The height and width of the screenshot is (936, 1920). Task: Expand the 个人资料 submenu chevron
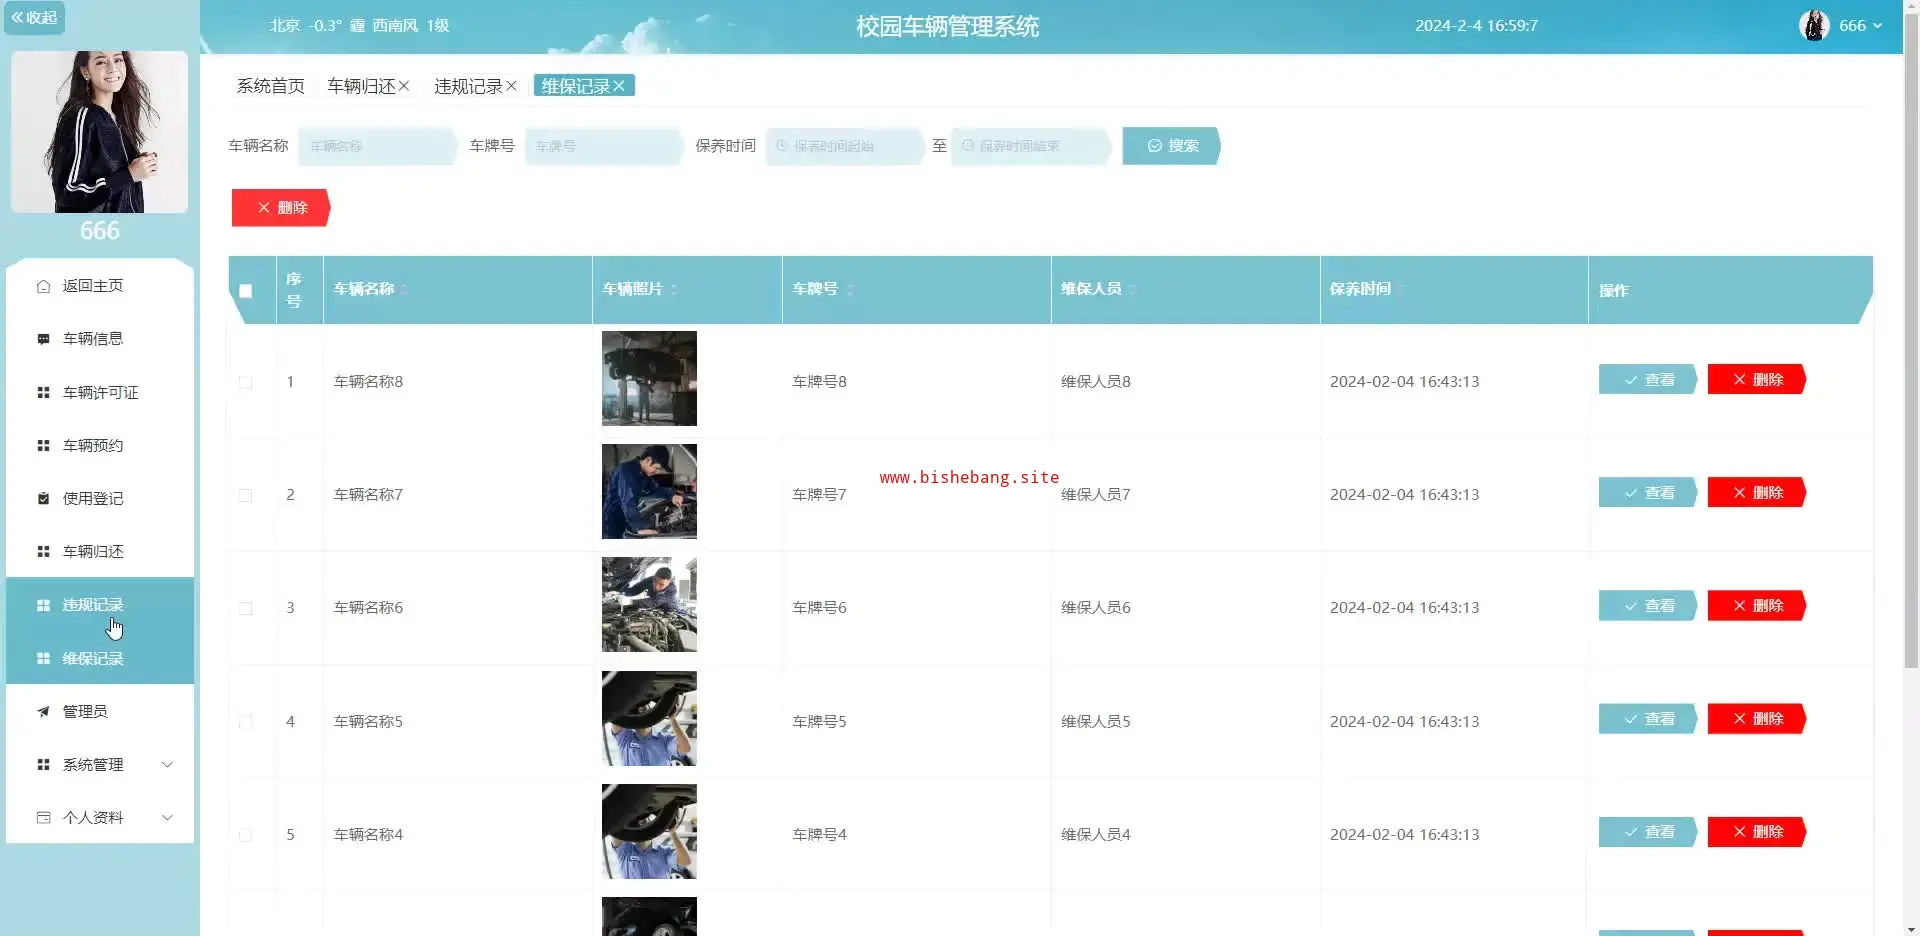tap(167, 818)
